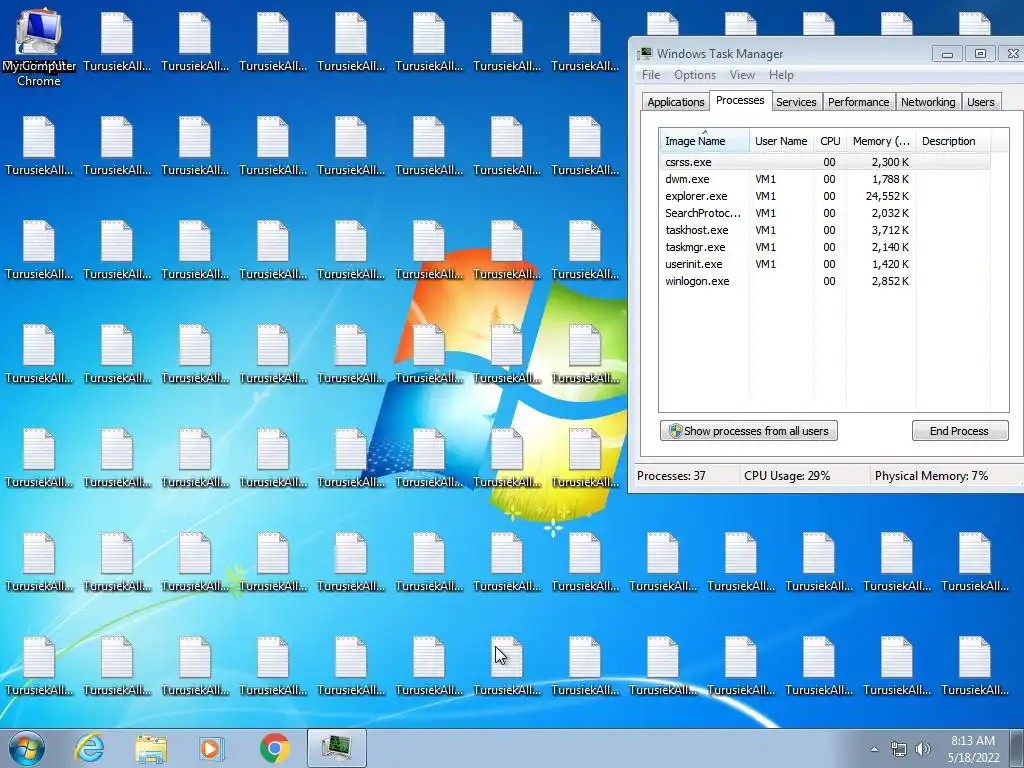The image size is (1024, 768).
Task: Open the View menu in Task Manager
Action: [x=742, y=75]
